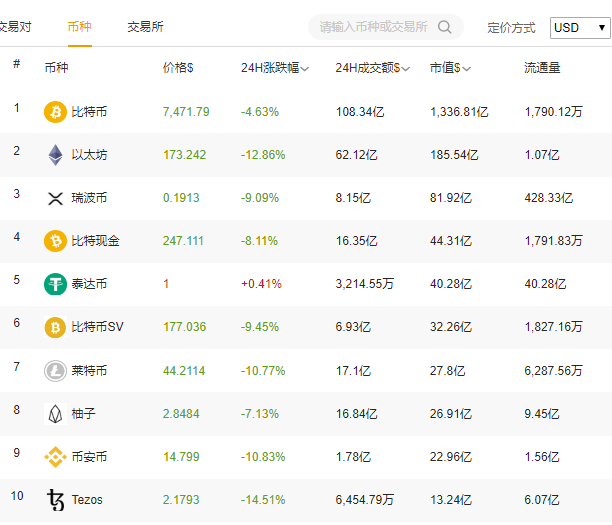The height and width of the screenshot is (525, 612).
Task: Click the Tezos logo icon
Action: click(55, 500)
